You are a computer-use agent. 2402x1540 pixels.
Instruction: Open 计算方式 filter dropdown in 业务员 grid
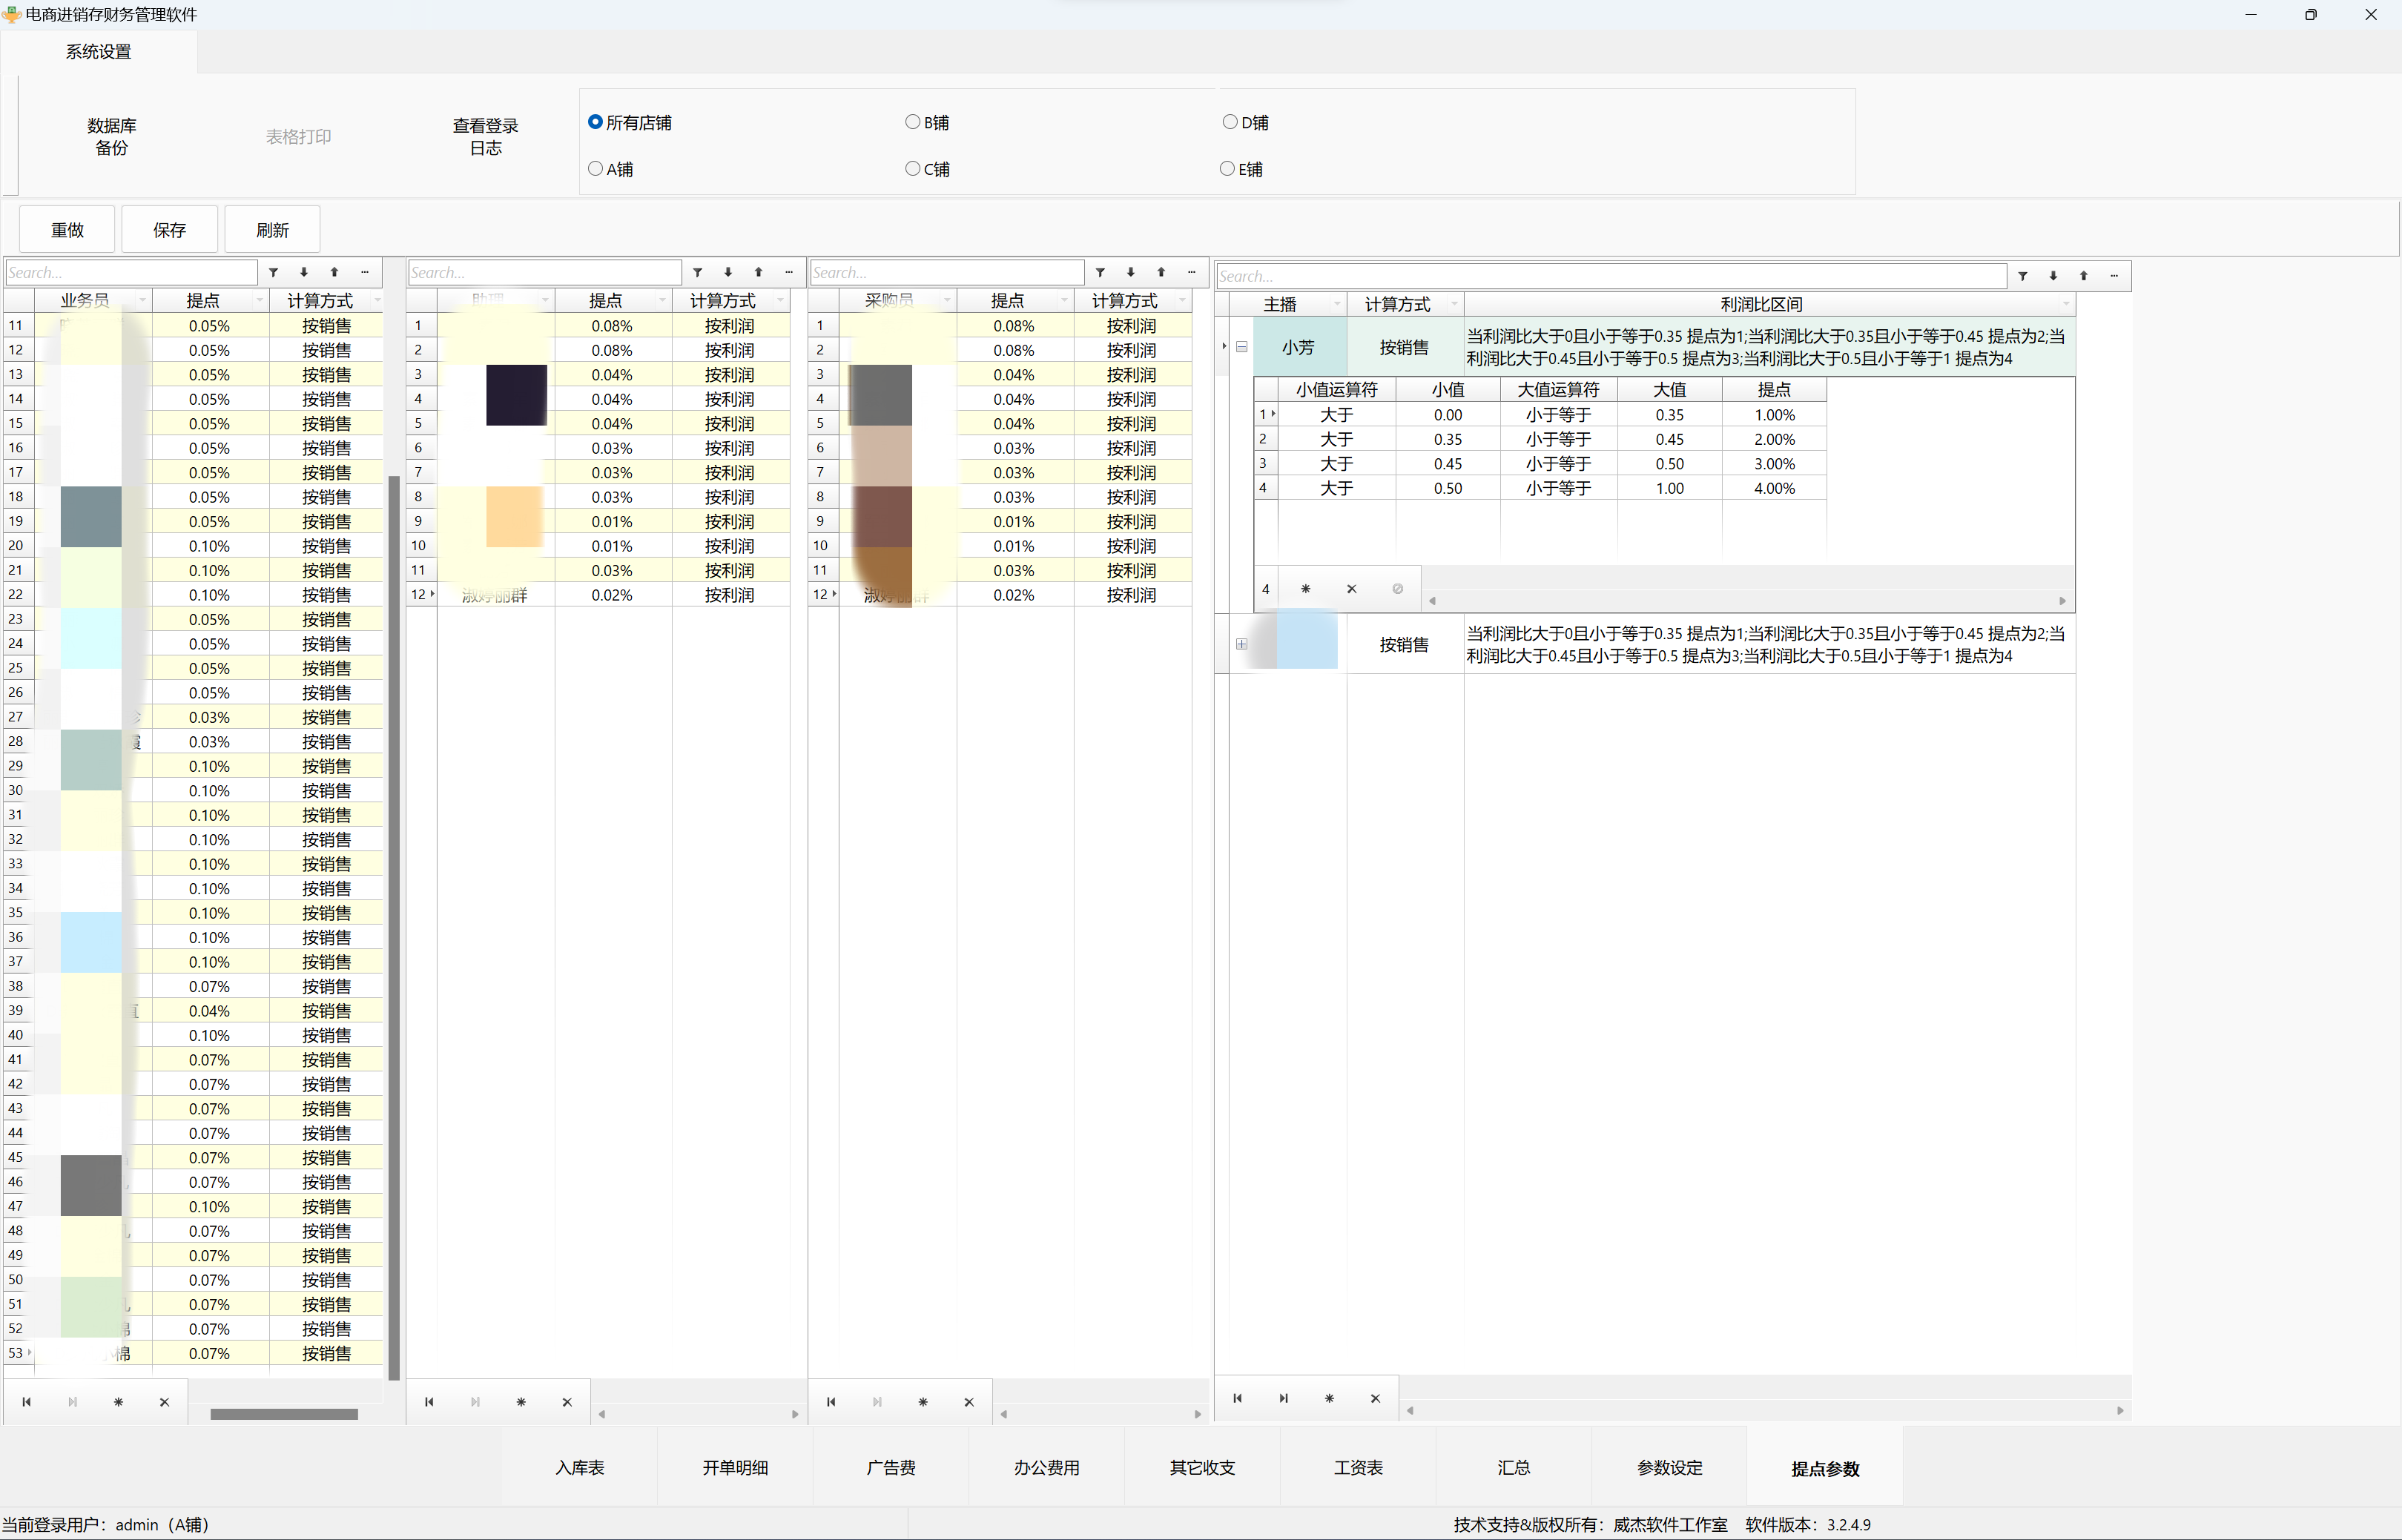pyautogui.click(x=377, y=301)
